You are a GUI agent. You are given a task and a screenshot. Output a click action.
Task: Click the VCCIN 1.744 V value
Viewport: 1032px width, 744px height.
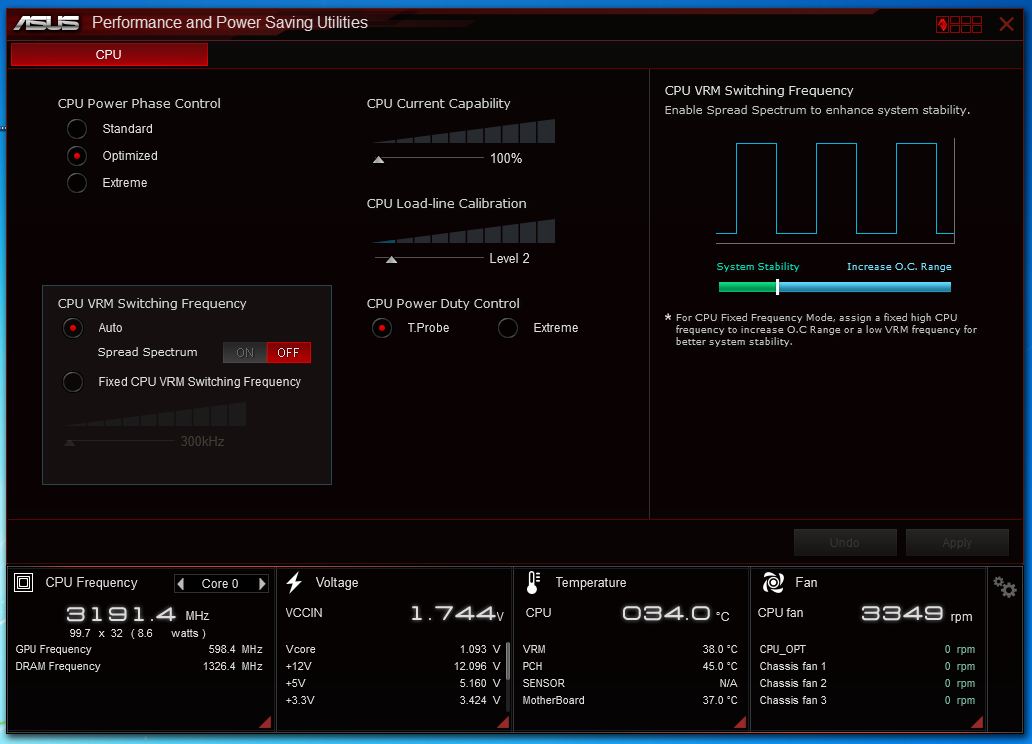(457, 613)
